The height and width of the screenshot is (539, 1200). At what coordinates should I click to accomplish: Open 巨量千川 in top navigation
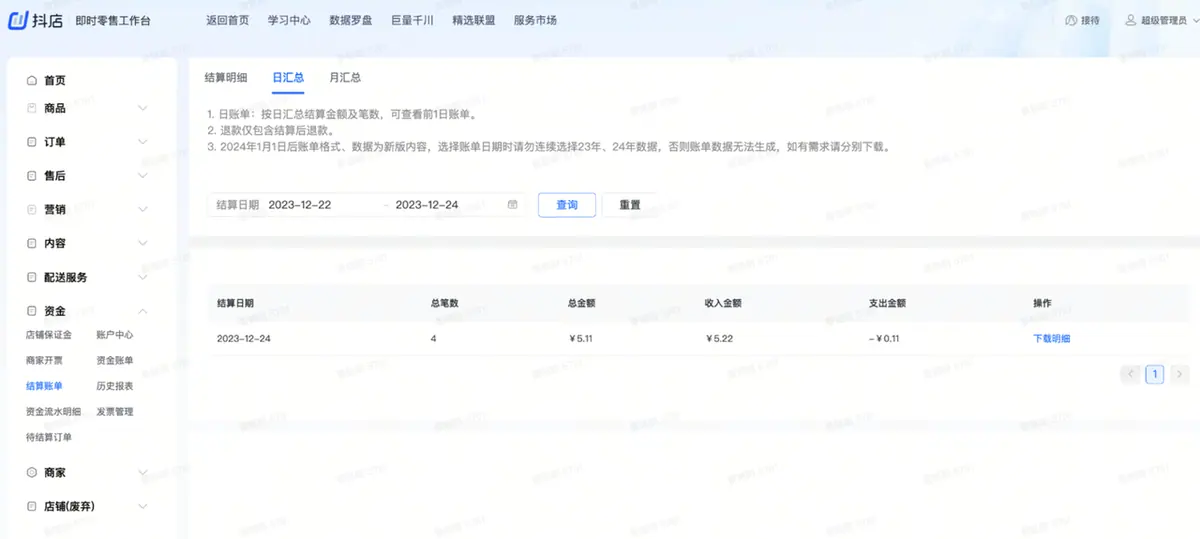pyautogui.click(x=412, y=20)
